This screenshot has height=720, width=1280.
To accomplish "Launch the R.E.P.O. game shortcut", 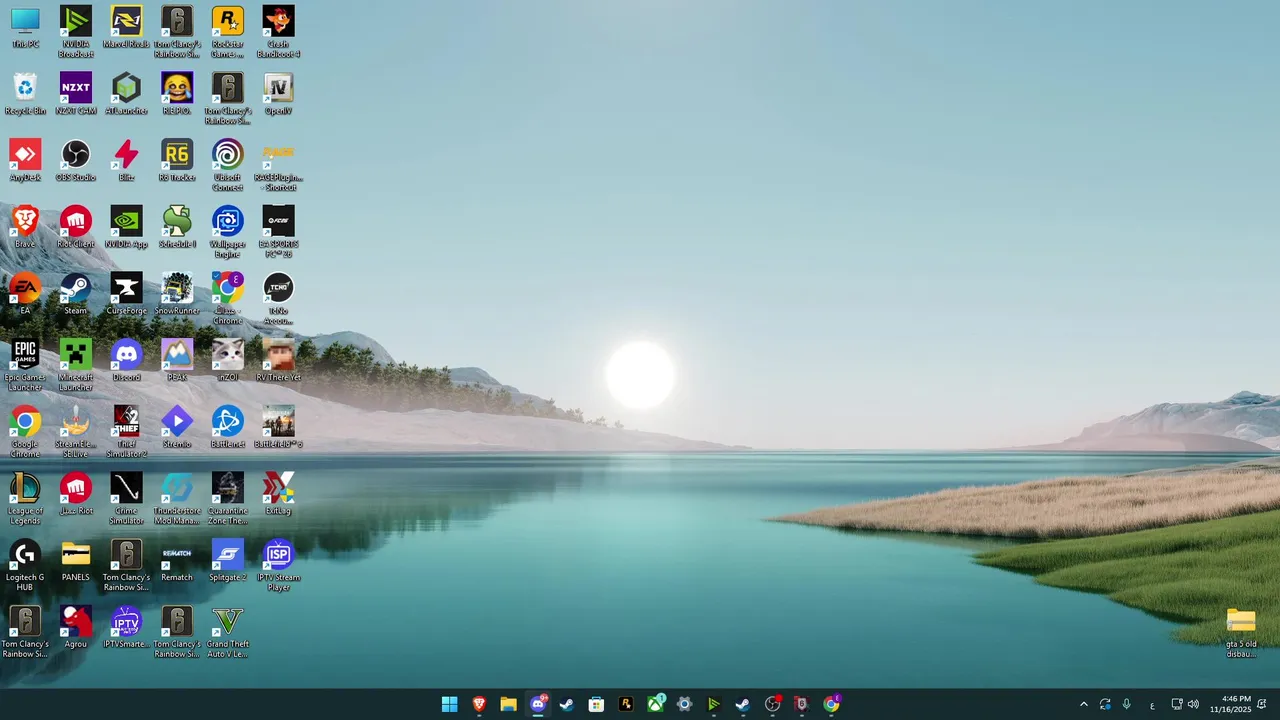I will click(x=177, y=95).
